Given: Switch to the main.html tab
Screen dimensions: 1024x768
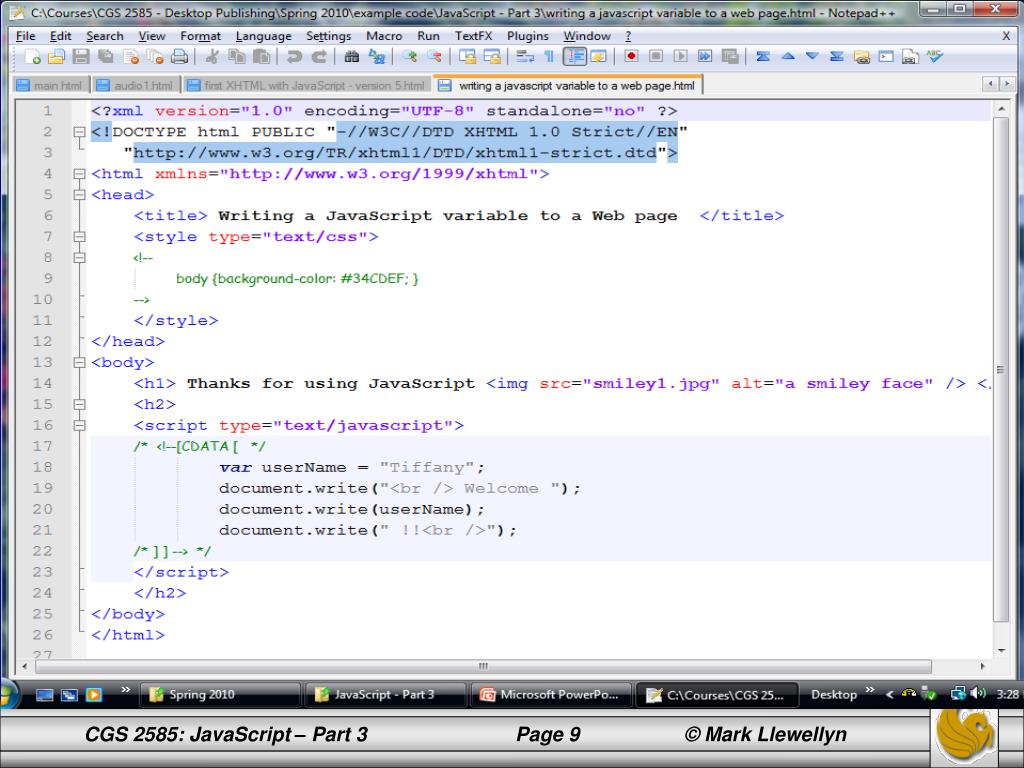Looking at the screenshot, I should tap(51, 86).
